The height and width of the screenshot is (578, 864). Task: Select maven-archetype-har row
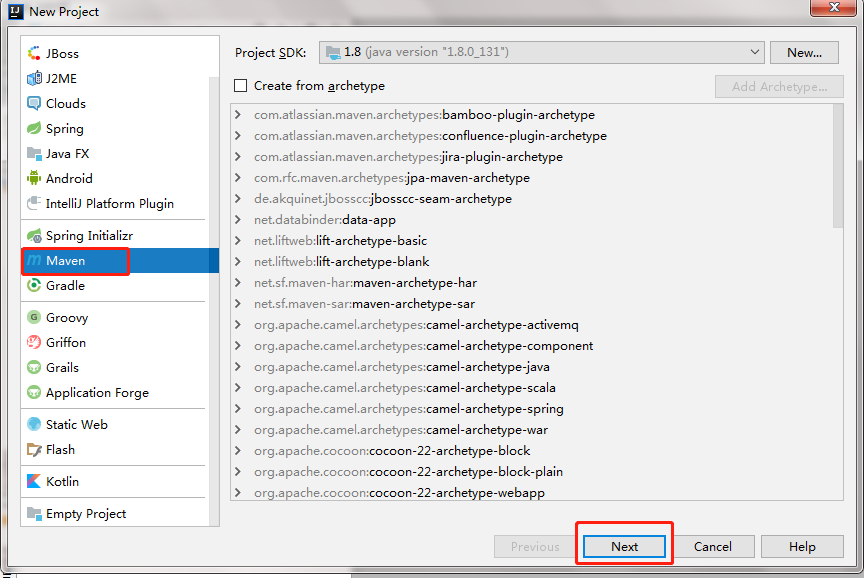[x=532, y=283]
